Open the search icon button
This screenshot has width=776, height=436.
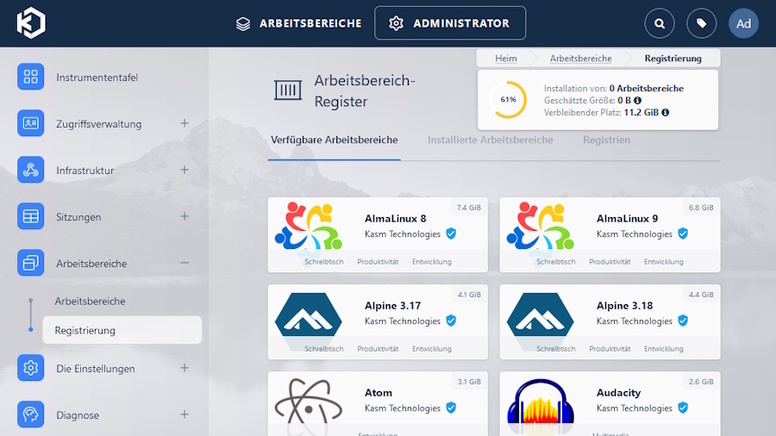660,23
